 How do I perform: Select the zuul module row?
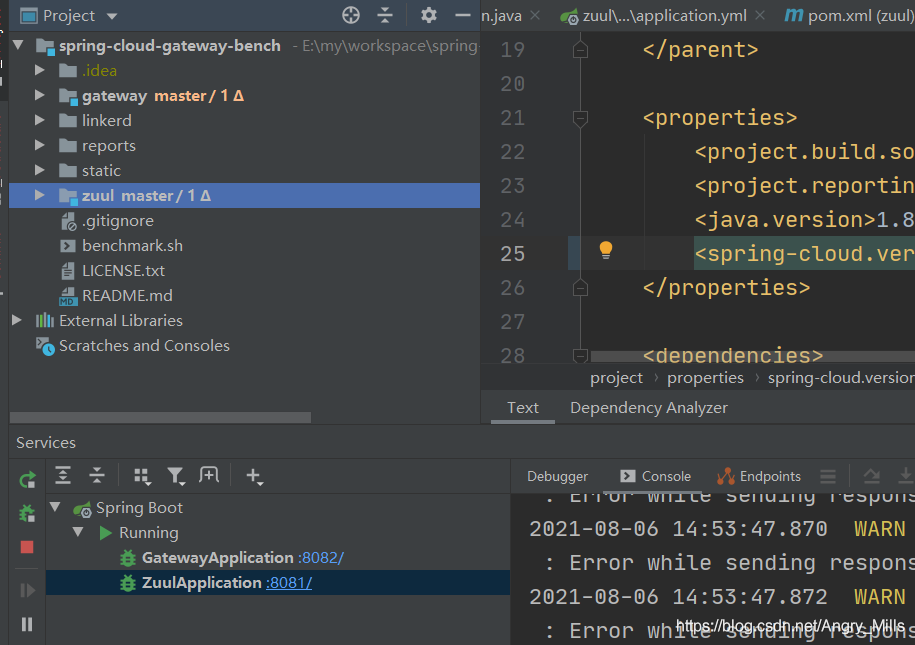click(245, 196)
